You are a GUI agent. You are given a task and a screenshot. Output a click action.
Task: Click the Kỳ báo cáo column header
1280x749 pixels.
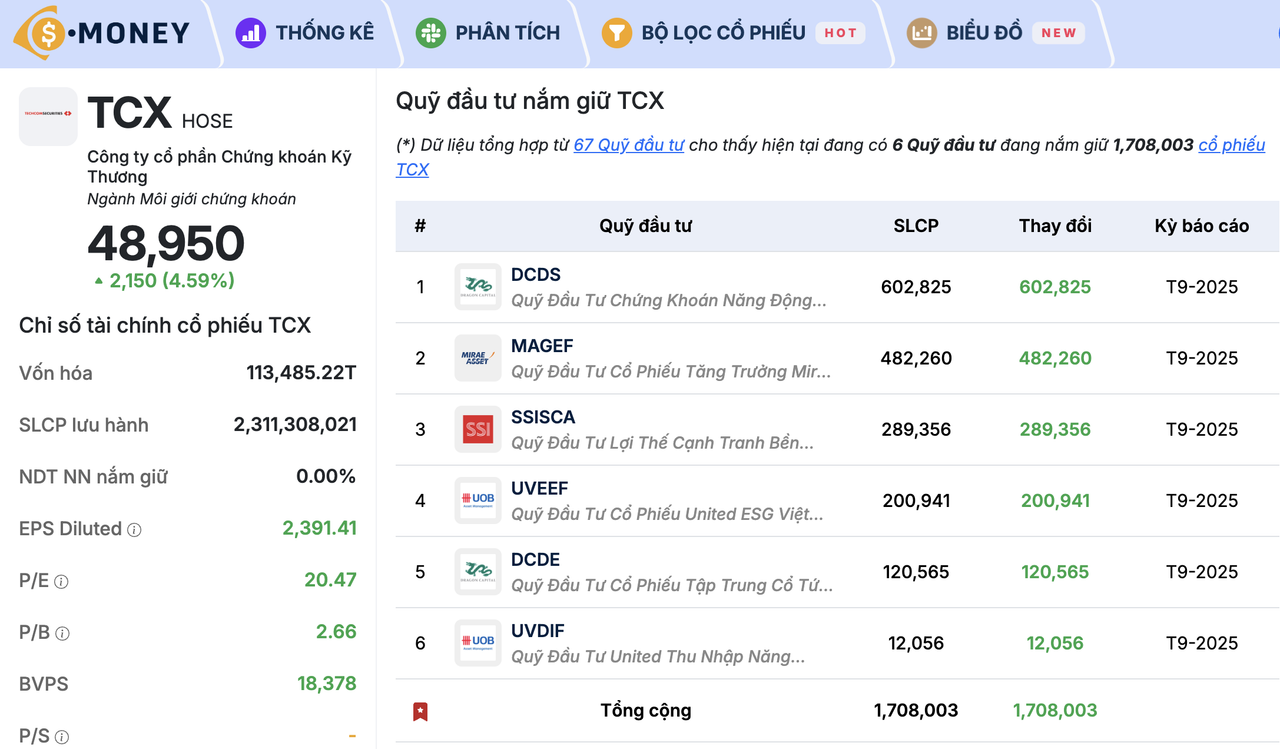(x=1202, y=226)
